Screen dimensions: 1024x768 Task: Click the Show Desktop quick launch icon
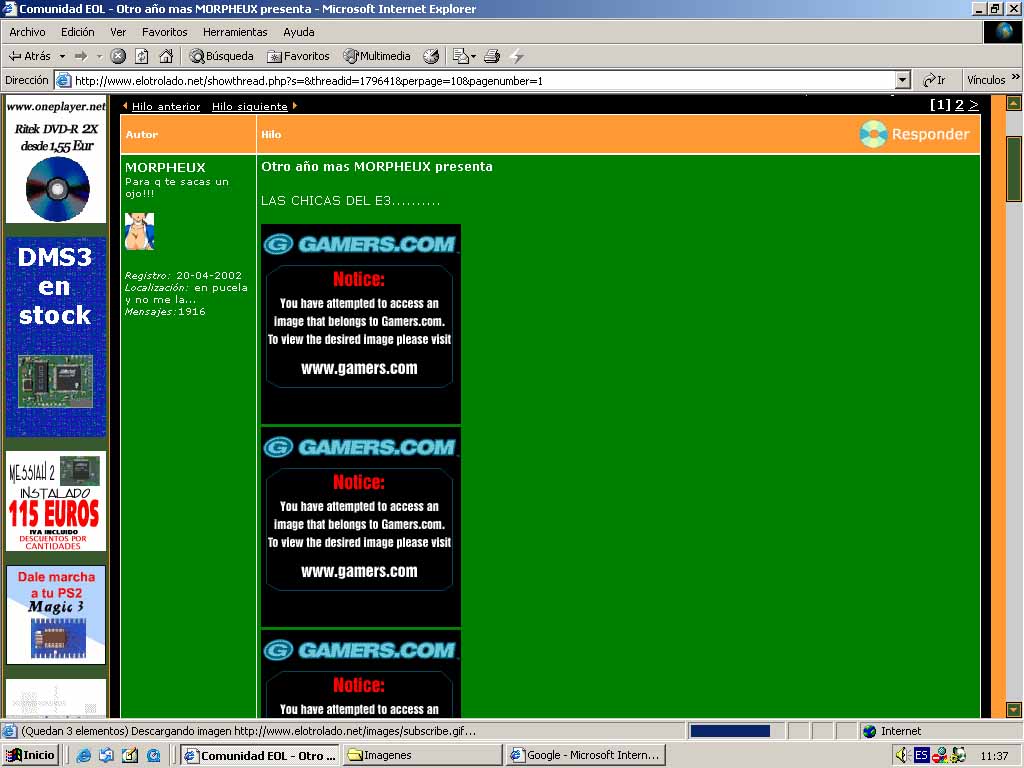click(x=106, y=756)
